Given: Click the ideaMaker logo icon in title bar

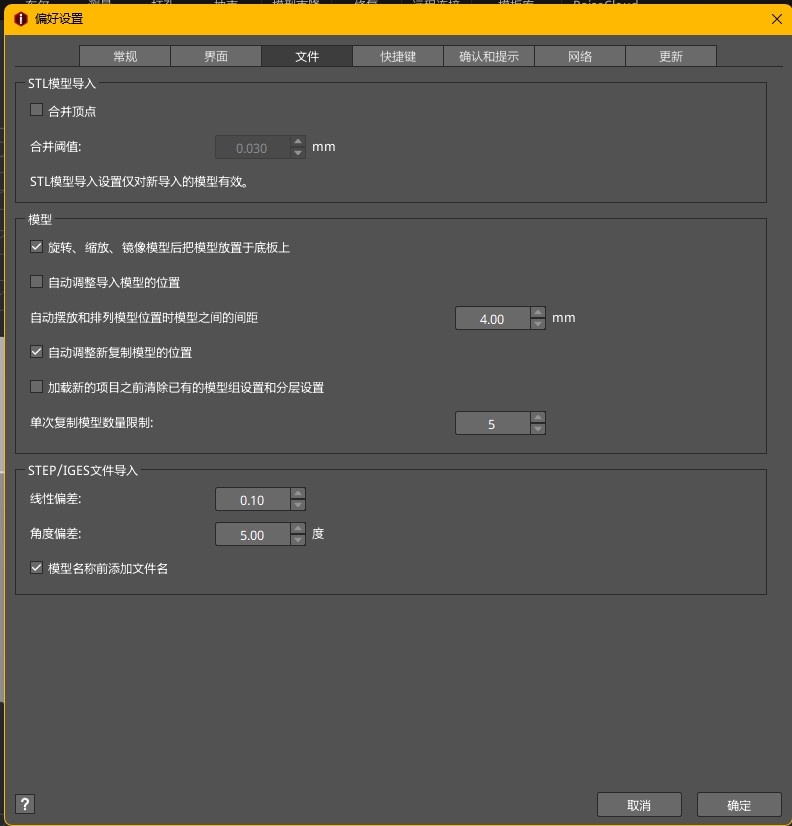Looking at the screenshot, I should point(21,19).
